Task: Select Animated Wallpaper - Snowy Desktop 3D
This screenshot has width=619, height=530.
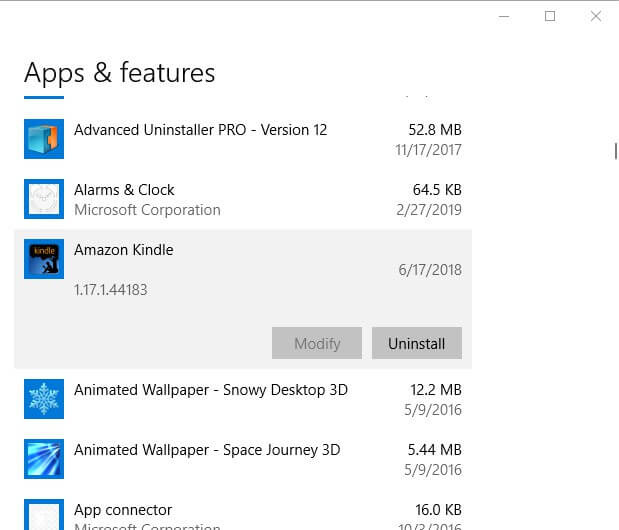Action: [211, 390]
